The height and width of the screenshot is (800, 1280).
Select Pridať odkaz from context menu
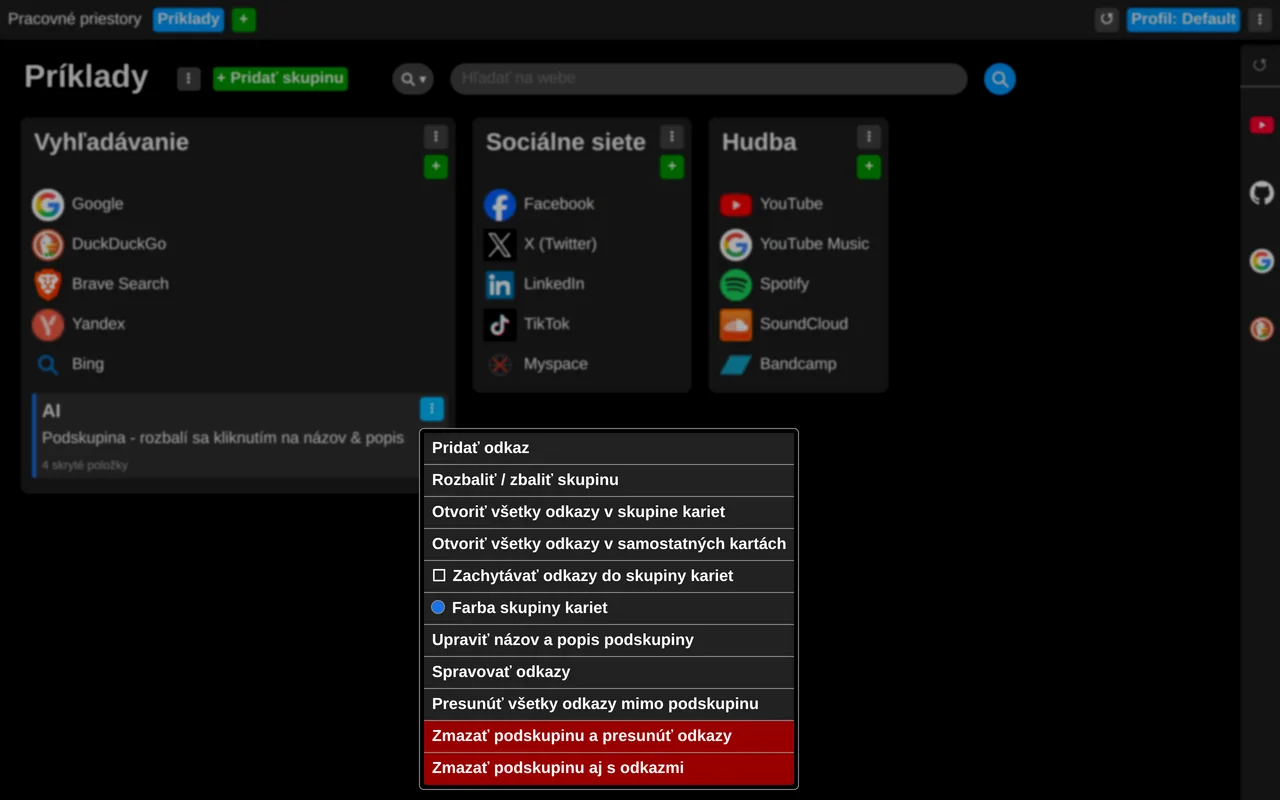tap(608, 448)
